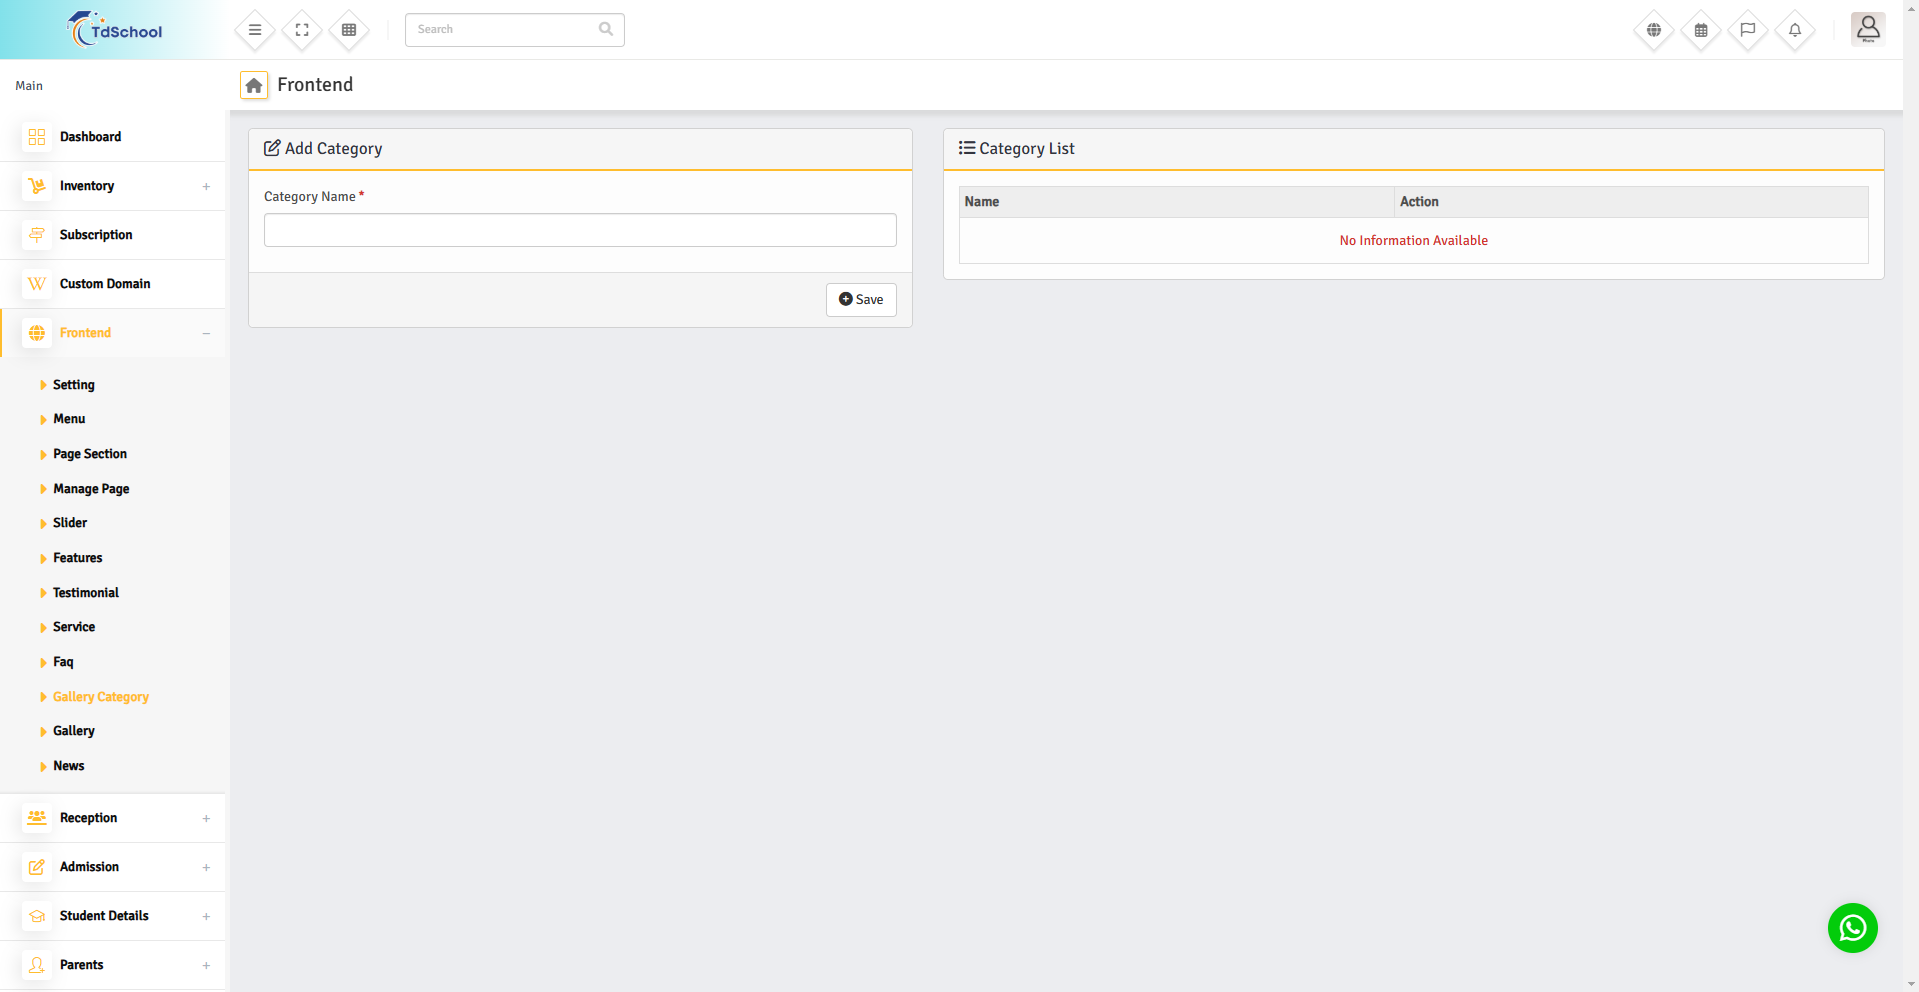Open Dashboard from the sidebar

pyautogui.click(x=90, y=137)
